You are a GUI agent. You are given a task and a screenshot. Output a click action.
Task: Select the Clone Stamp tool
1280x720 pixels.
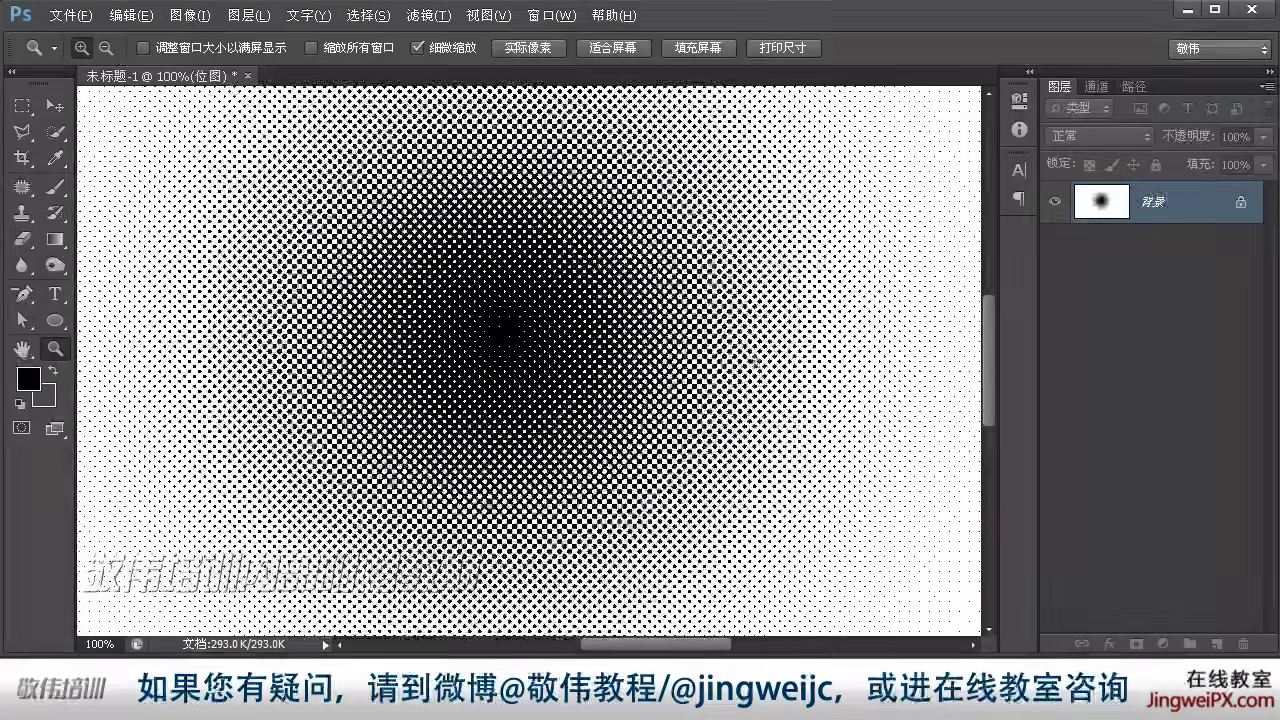22,213
